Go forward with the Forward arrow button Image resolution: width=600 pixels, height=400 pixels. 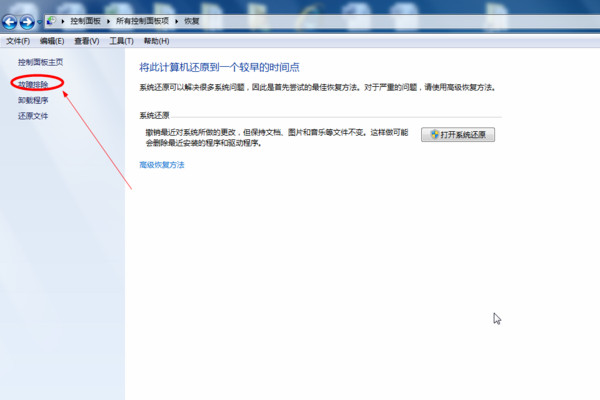tap(27, 22)
